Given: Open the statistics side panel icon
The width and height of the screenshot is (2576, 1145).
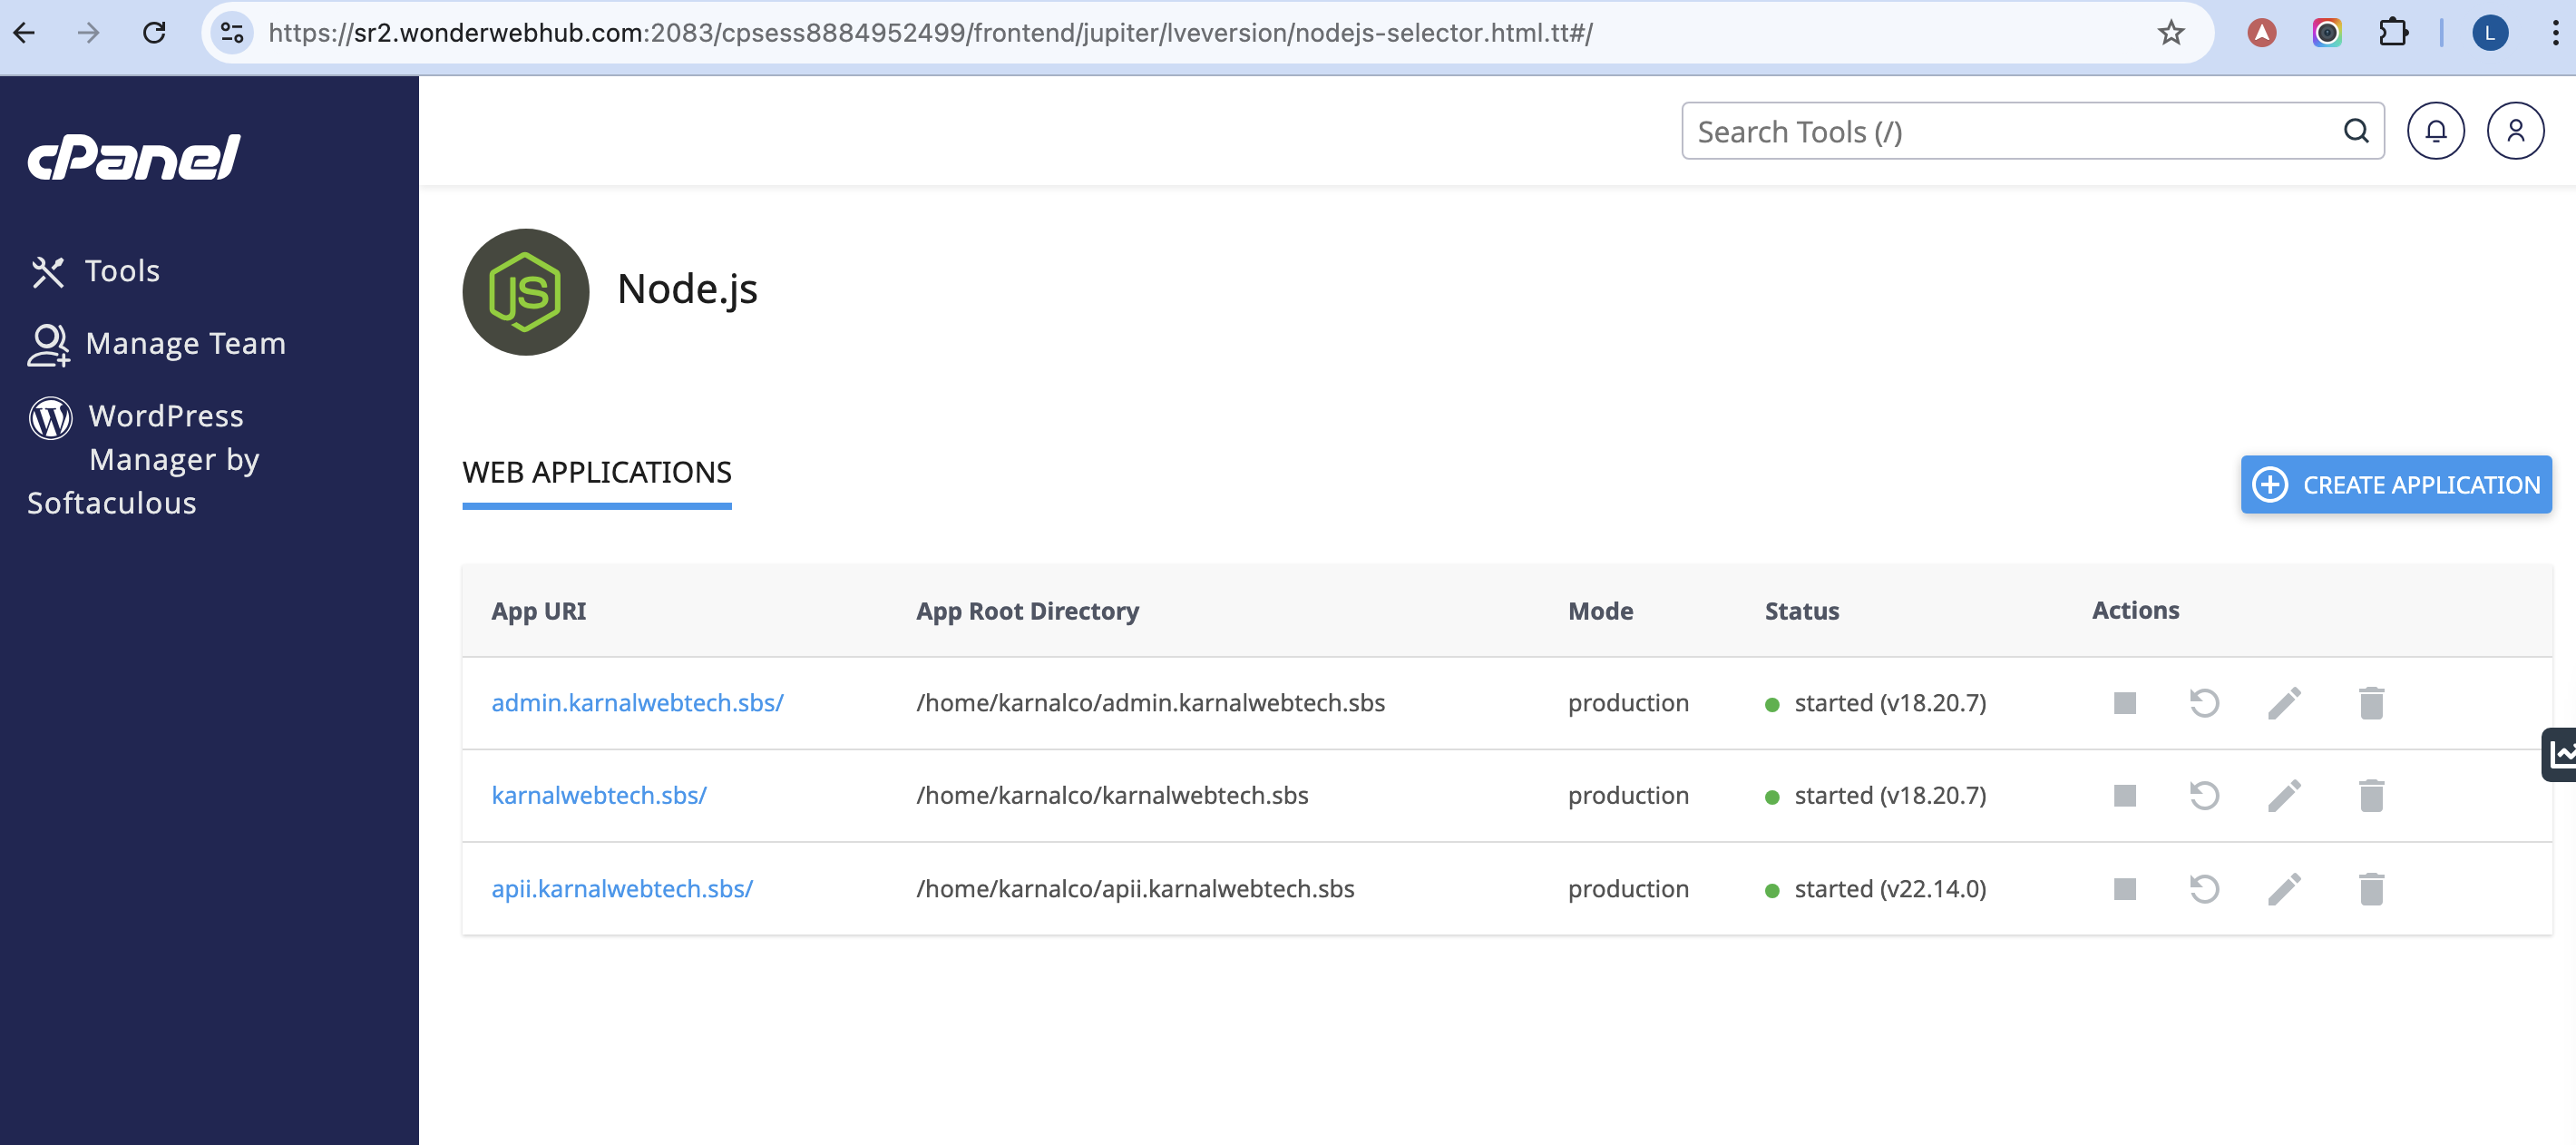Looking at the screenshot, I should (x=2560, y=755).
